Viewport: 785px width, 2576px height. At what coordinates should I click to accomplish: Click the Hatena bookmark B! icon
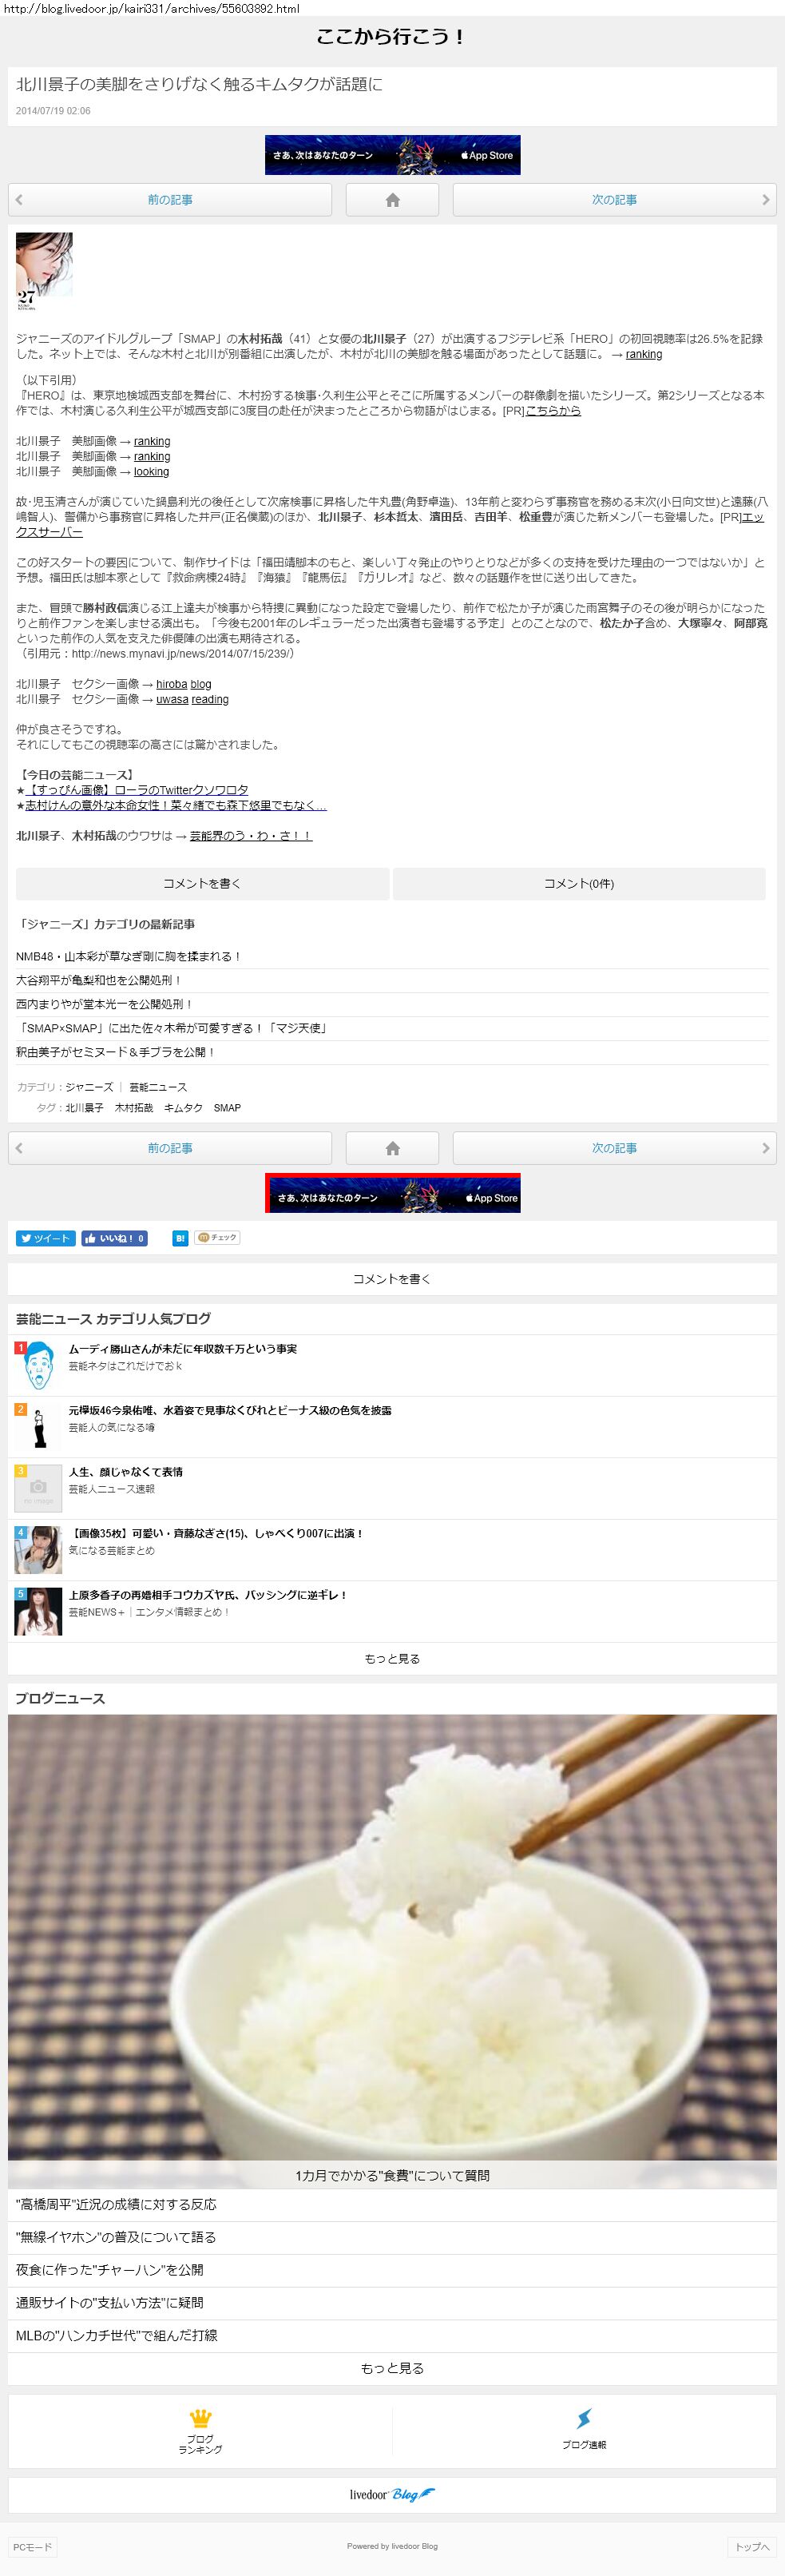[x=180, y=1238]
